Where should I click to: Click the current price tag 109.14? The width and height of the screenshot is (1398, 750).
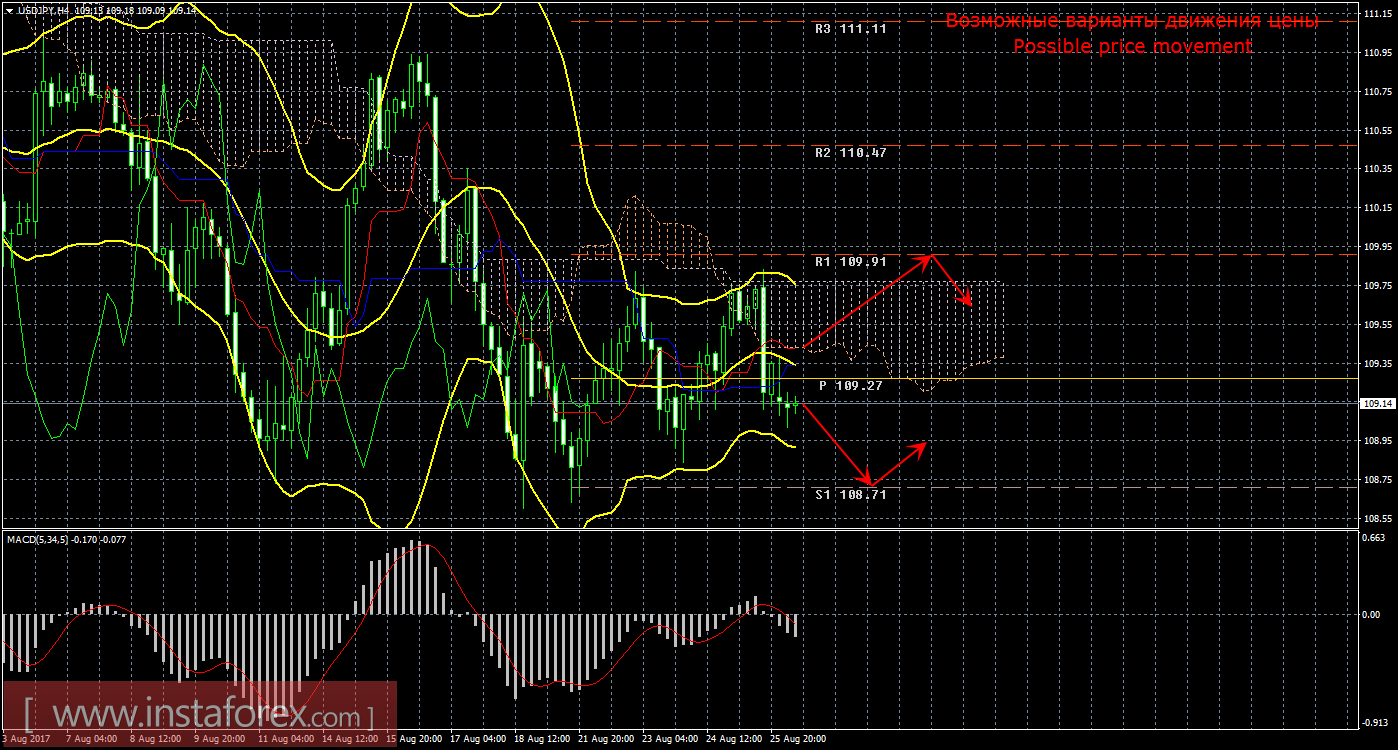coord(1377,403)
